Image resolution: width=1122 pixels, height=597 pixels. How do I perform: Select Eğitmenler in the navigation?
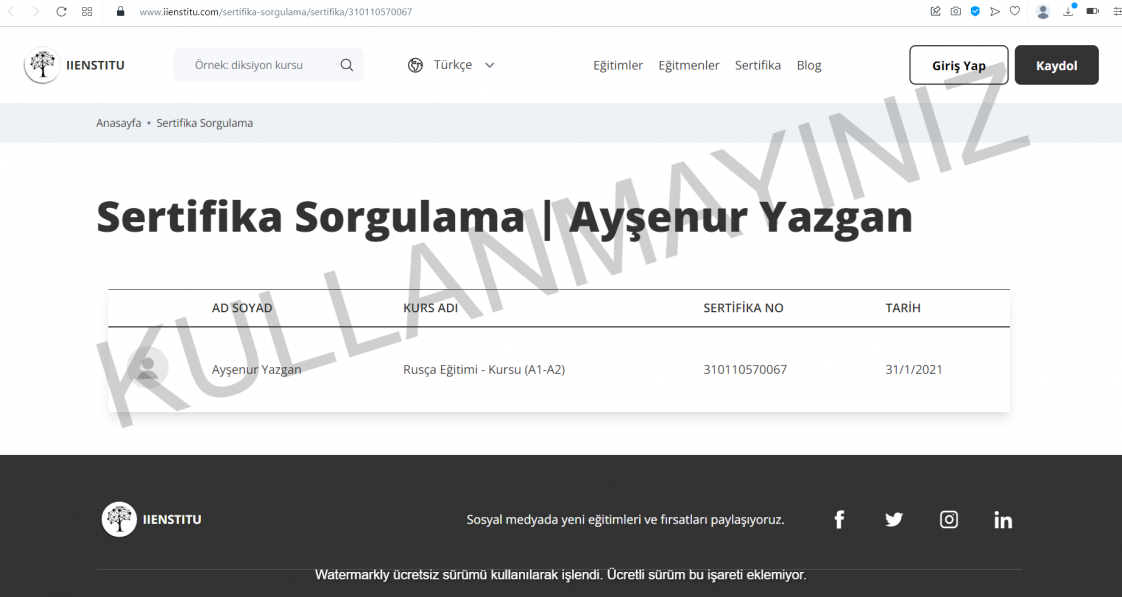689,64
